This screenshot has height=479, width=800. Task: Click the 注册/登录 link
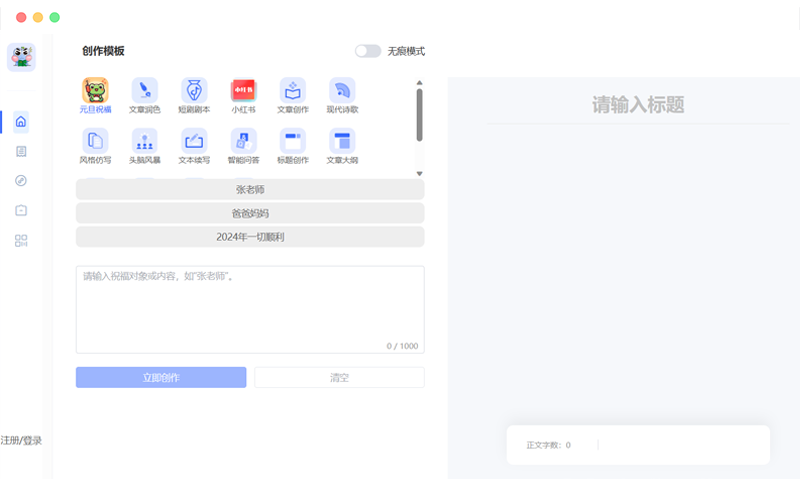pos(21,440)
